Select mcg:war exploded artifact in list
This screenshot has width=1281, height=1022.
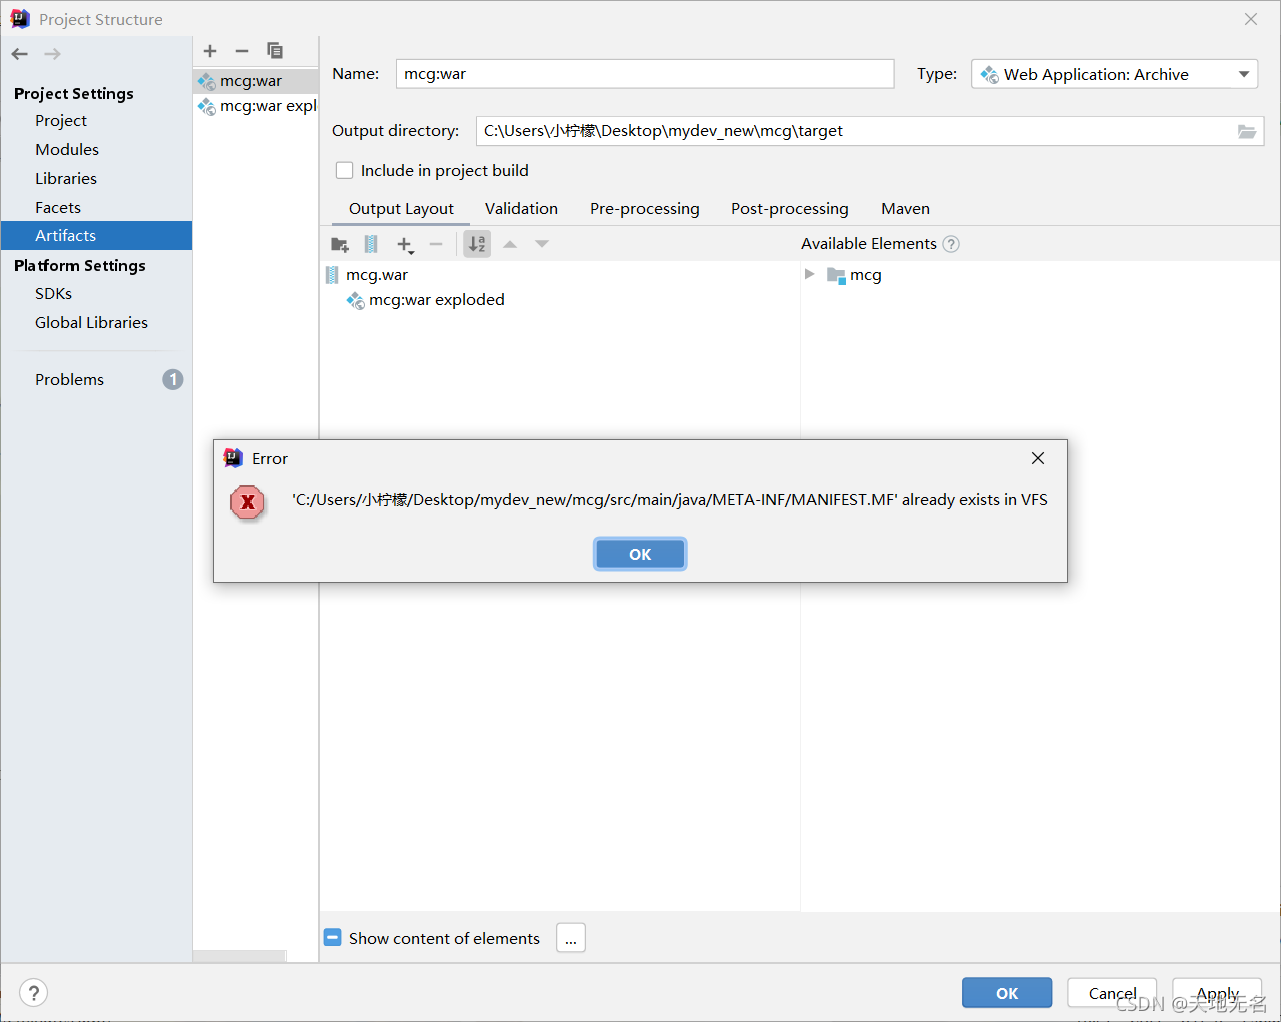[x=255, y=106]
